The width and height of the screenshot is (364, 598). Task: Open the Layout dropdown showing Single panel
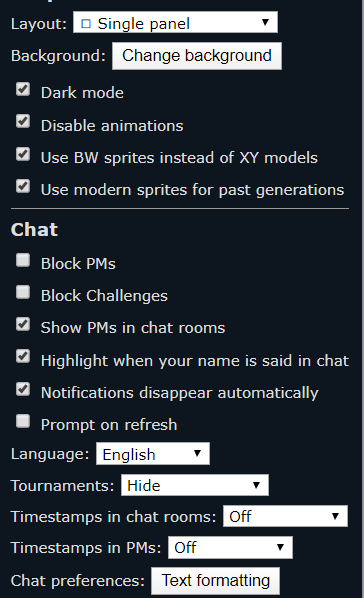[175, 23]
